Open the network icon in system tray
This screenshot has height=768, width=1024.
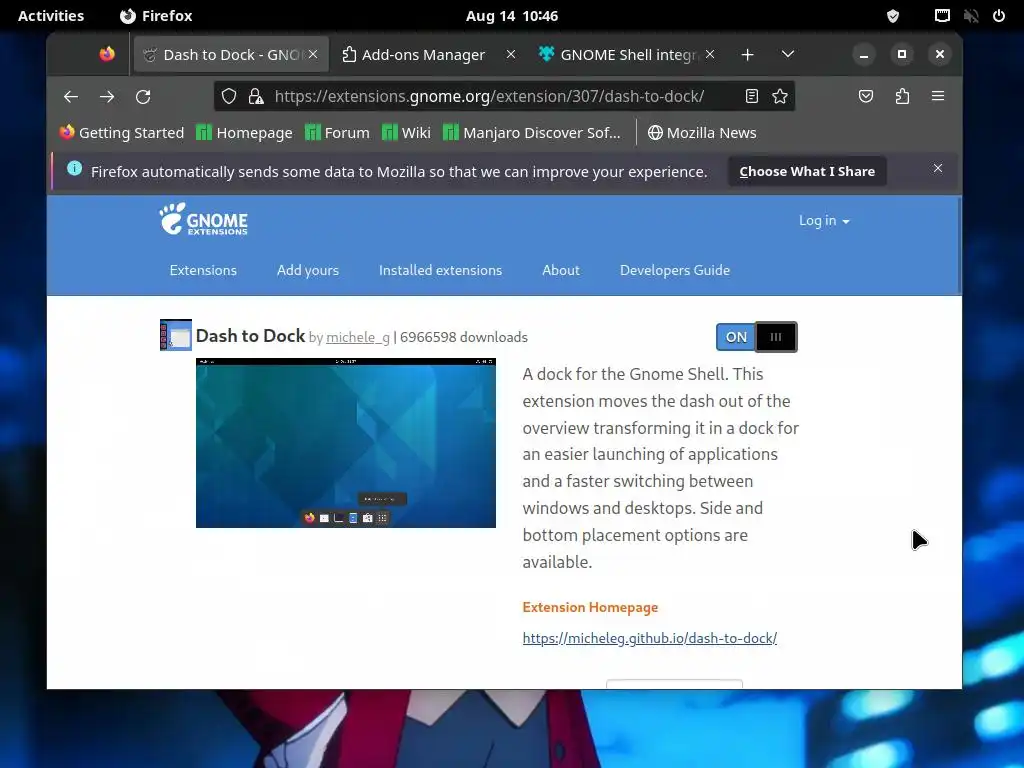point(942,16)
